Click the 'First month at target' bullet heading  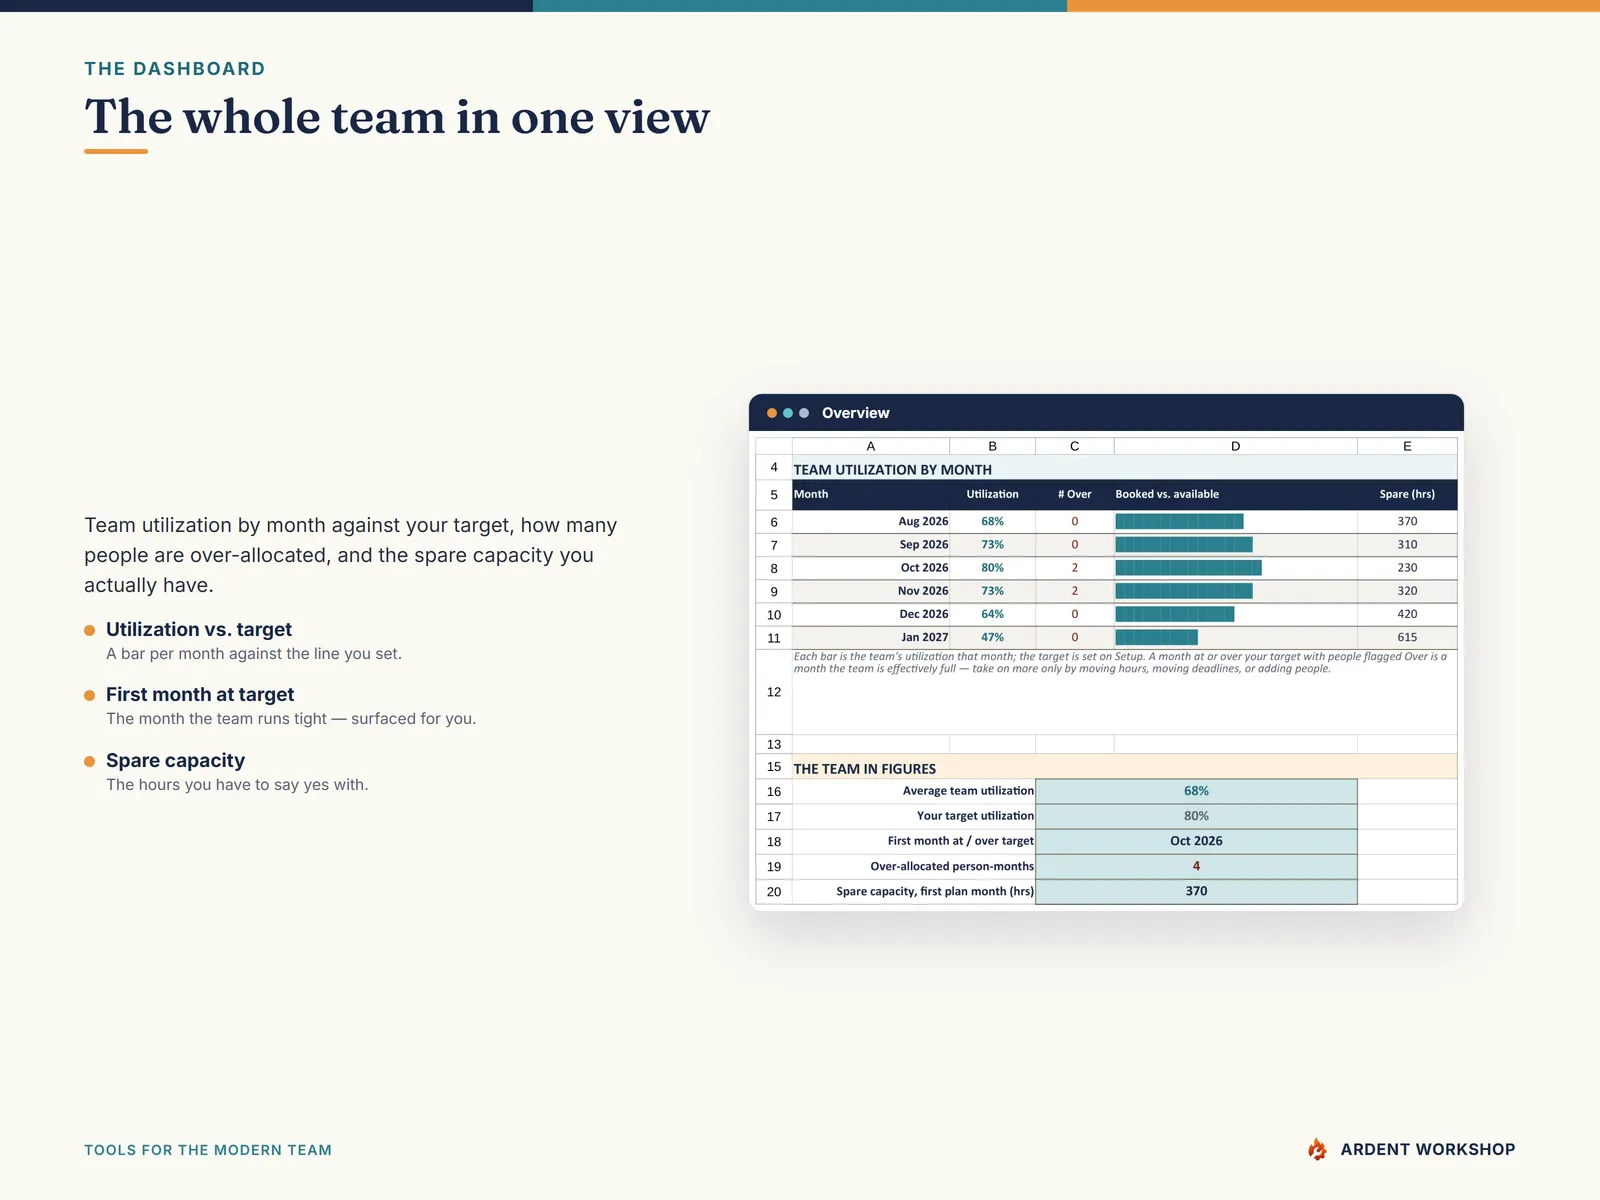pyautogui.click(x=200, y=694)
